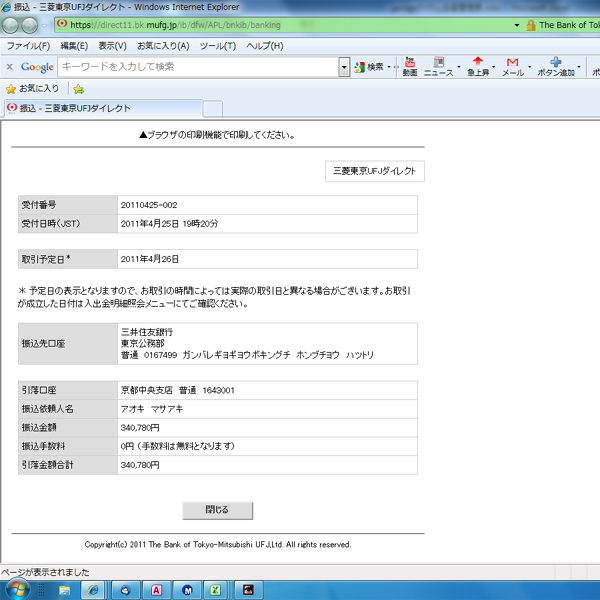Open the ファイル(F) menu
The height and width of the screenshot is (600, 600).
point(28,46)
